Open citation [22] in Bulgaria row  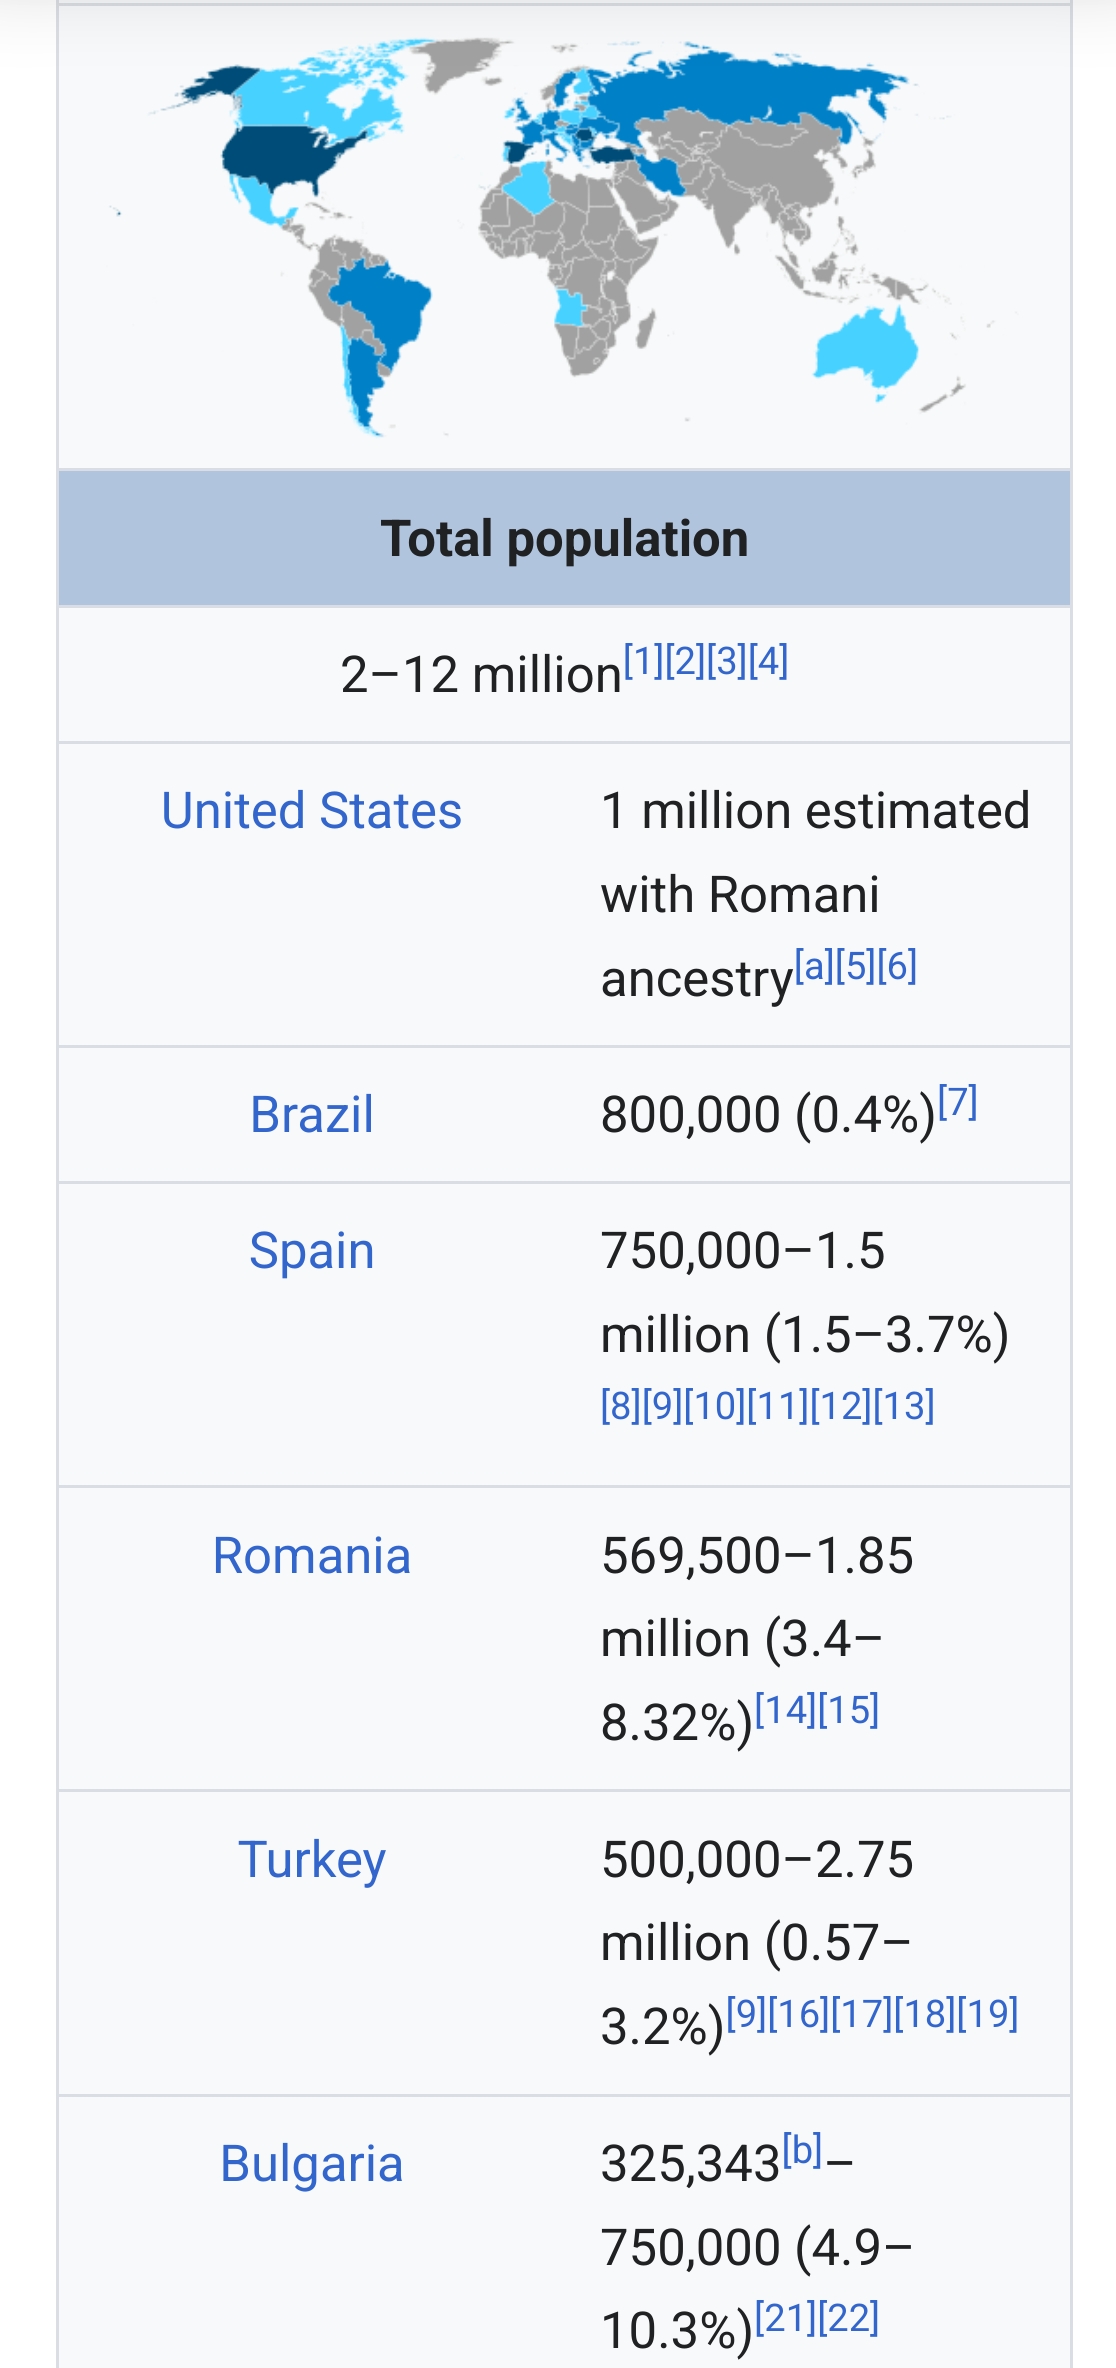point(848,2317)
